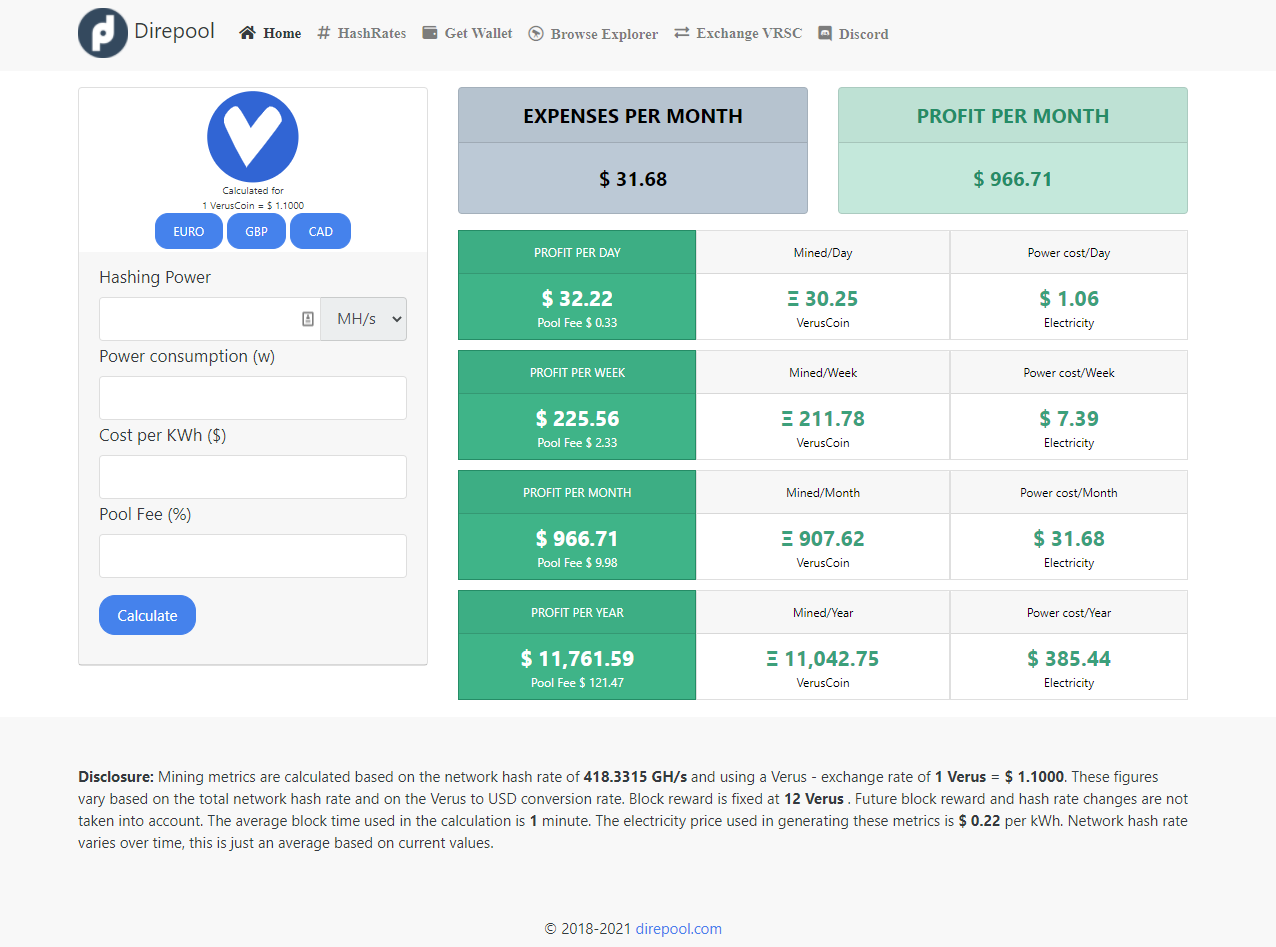Click the VerusCoin round logo
The width and height of the screenshot is (1276, 947).
[x=253, y=137]
